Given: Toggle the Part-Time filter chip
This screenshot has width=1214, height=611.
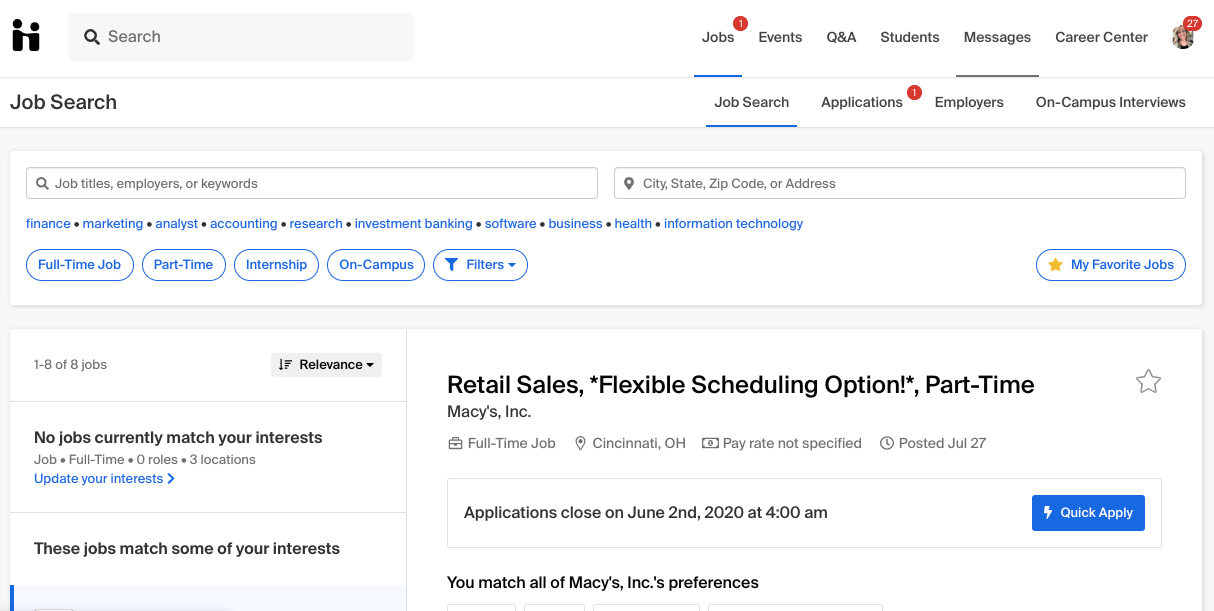Looking at the screenshot, I should 183,265.
